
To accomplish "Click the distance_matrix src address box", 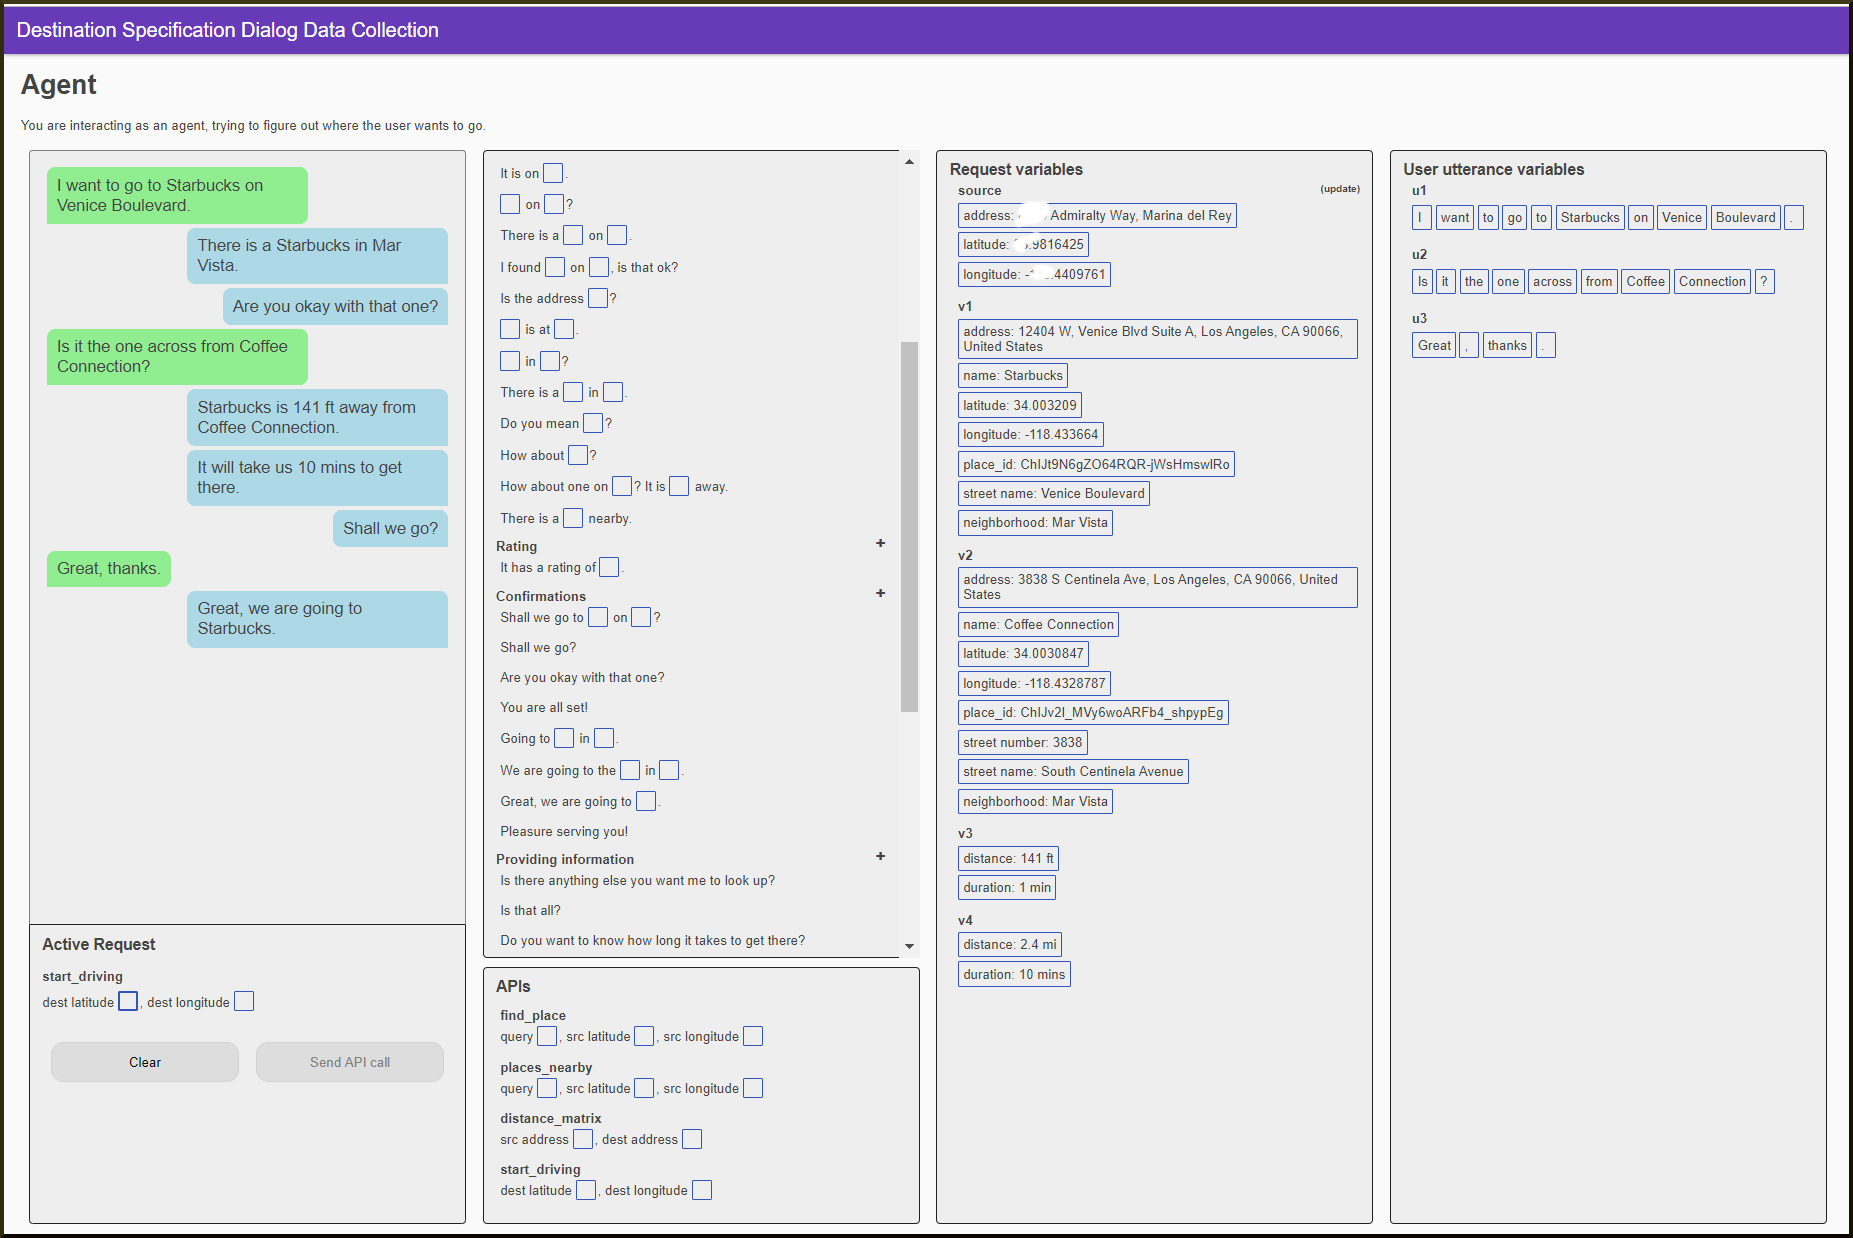I will [583, 1140].
